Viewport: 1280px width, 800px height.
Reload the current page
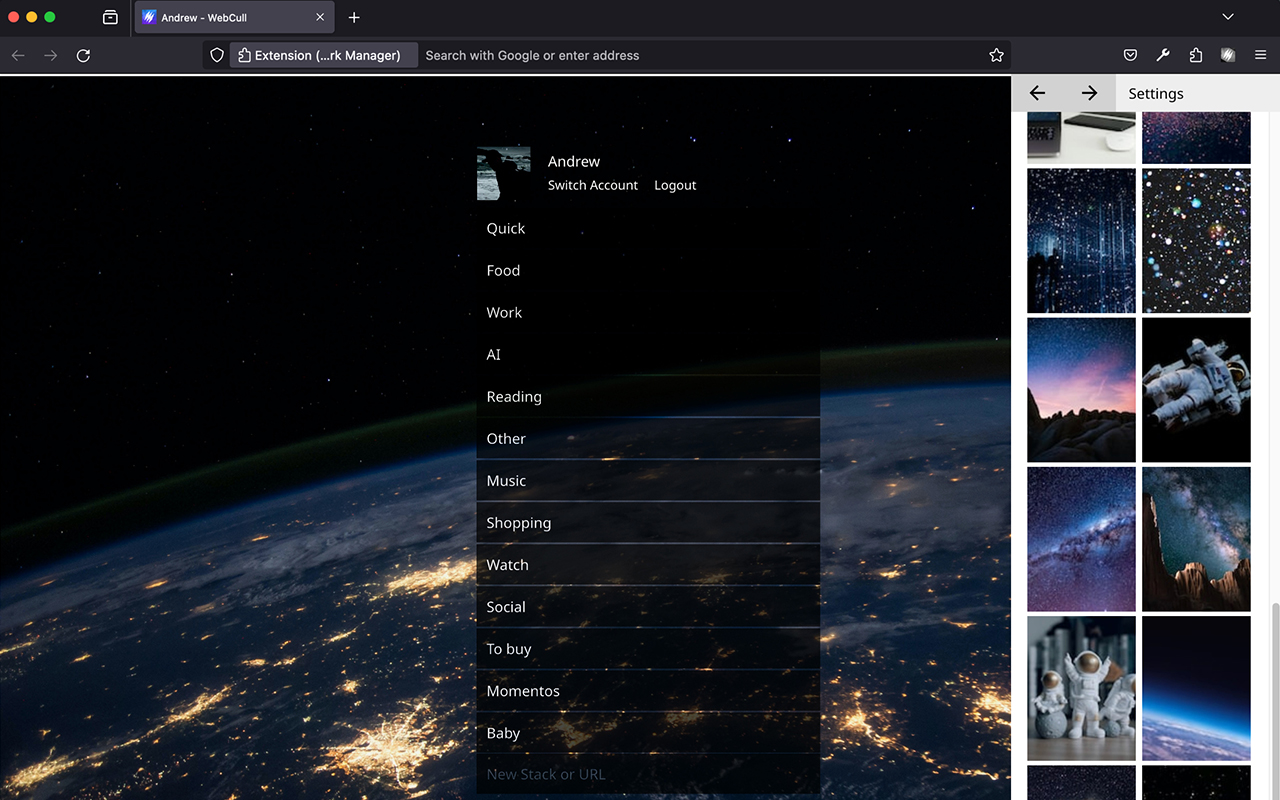83,55
